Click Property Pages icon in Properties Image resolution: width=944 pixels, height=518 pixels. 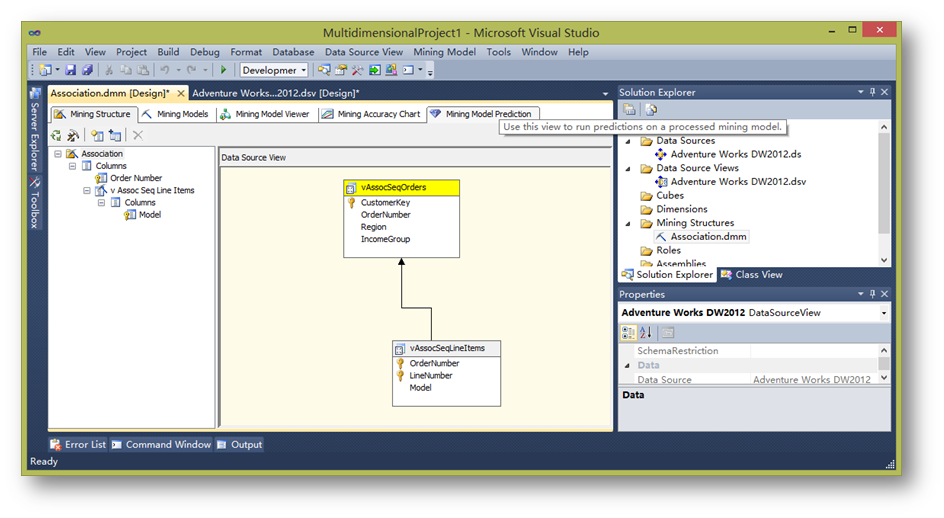pyautogui.click(x=668, y=332)
